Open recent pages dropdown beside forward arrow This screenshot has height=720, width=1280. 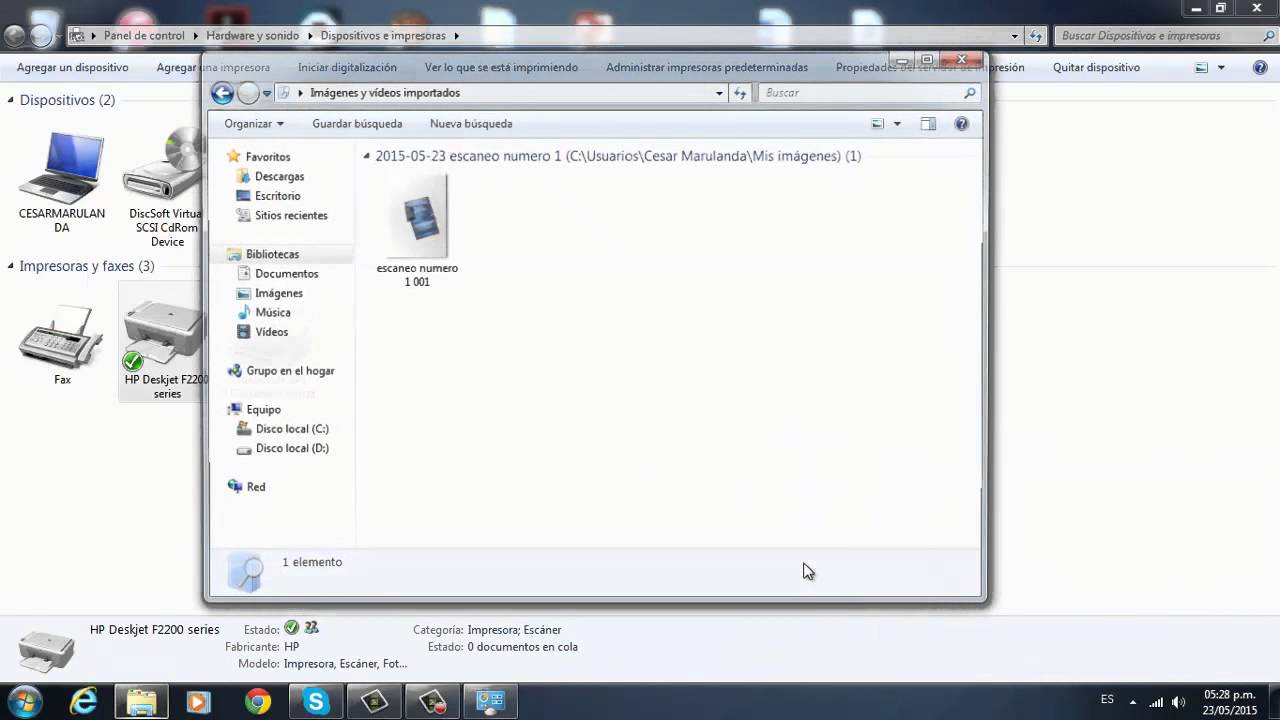coord(267,93)
